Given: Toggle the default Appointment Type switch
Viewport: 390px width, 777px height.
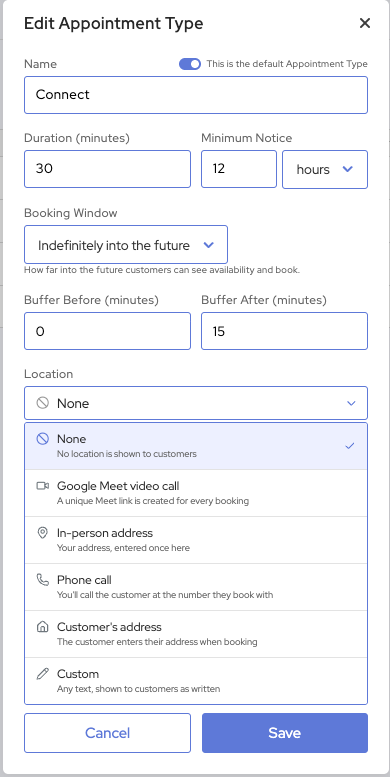Looking at the screenshot, I should [x=190, y=64].
